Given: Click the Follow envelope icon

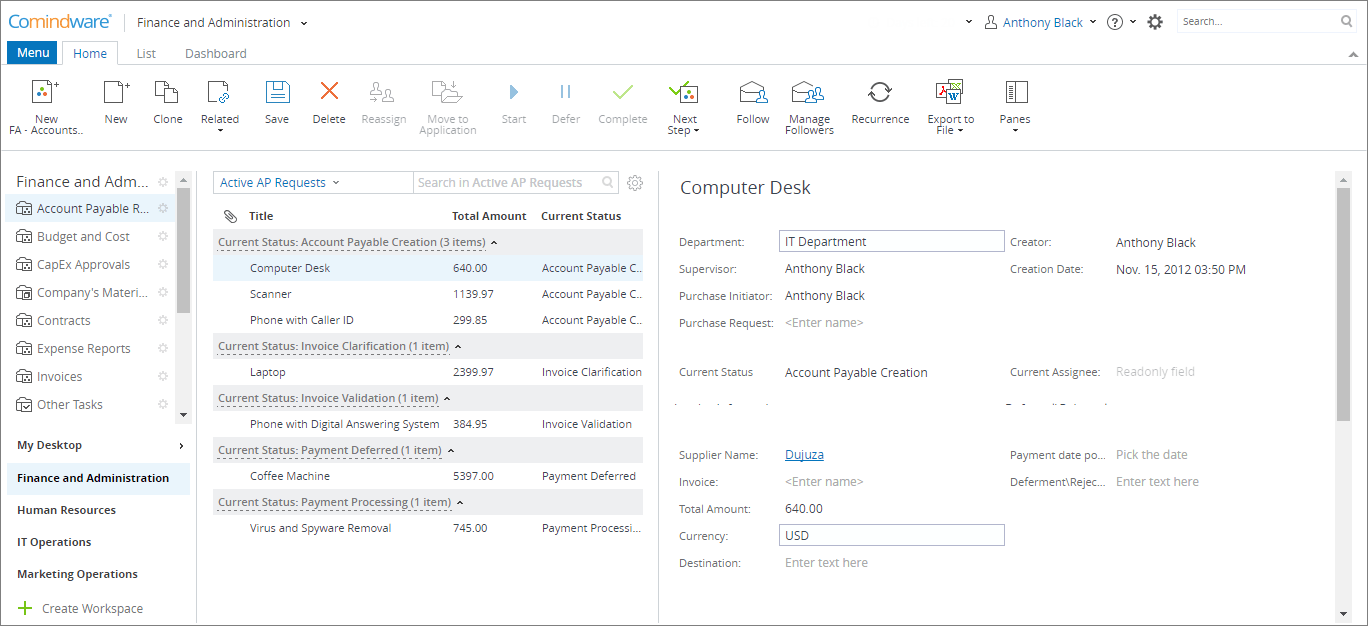Looking at the screenshot, I should (x=752, y=93).
